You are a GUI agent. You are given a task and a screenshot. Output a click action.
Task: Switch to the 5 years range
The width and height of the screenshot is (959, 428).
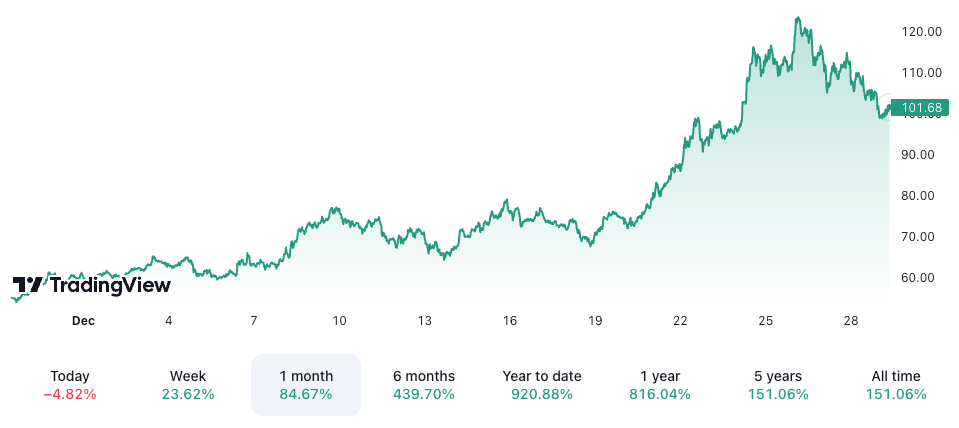[x=778, y=385]
